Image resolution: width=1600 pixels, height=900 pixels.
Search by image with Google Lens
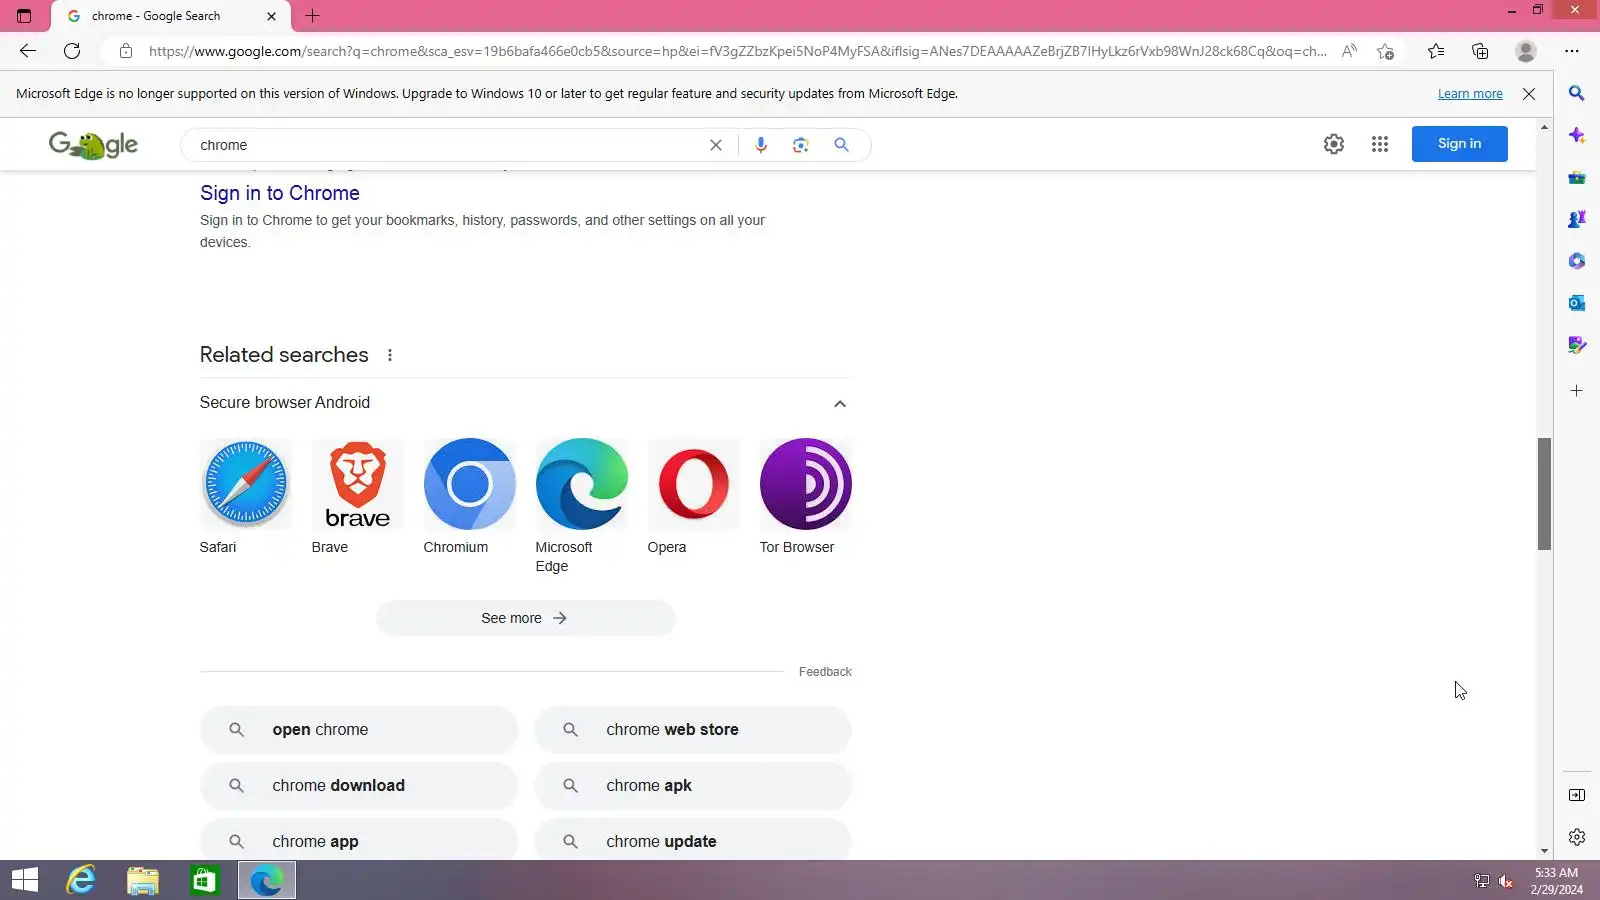(x=801, y=145)
